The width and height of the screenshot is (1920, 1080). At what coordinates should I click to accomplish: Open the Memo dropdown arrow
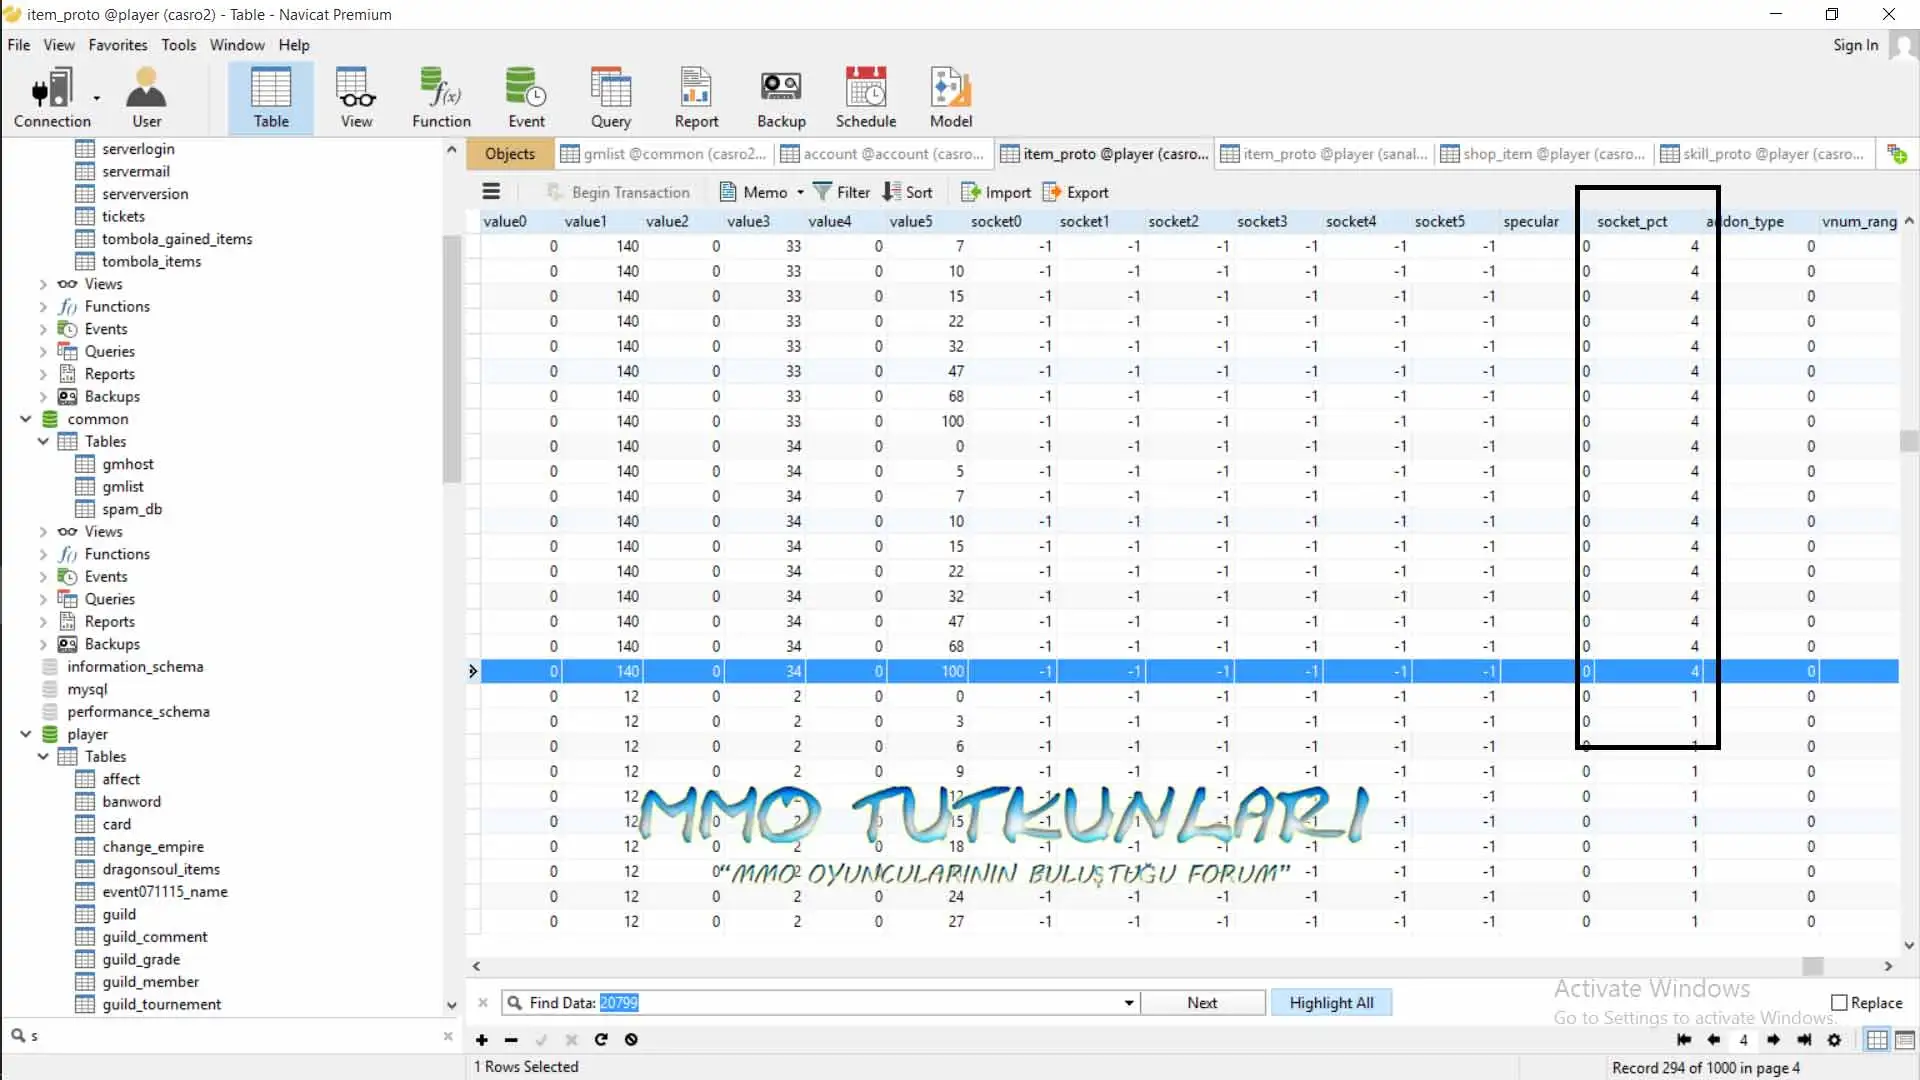800,192
